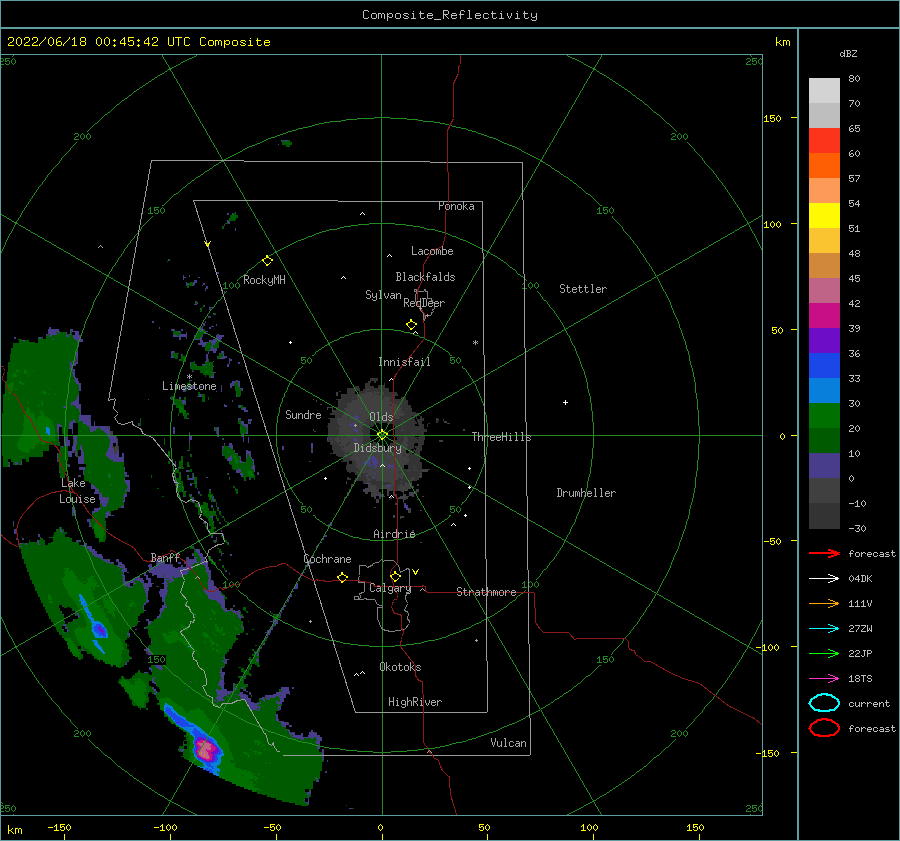Click the Lake Louise label
This screenshot has height=841, width=900.
pos(77,491)
